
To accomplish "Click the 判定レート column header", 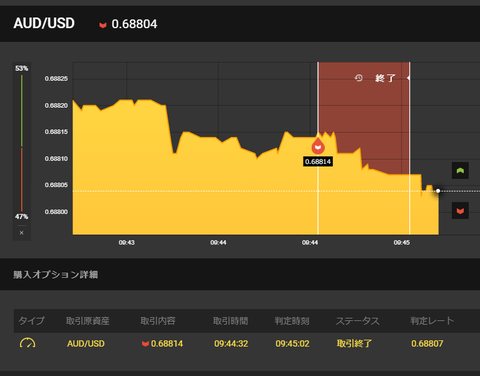I will pos(432,321).
